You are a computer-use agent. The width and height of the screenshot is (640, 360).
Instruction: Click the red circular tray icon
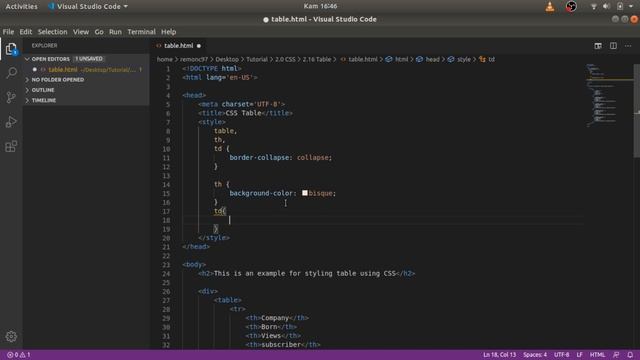pyautogui.click(x=571, y=6)
